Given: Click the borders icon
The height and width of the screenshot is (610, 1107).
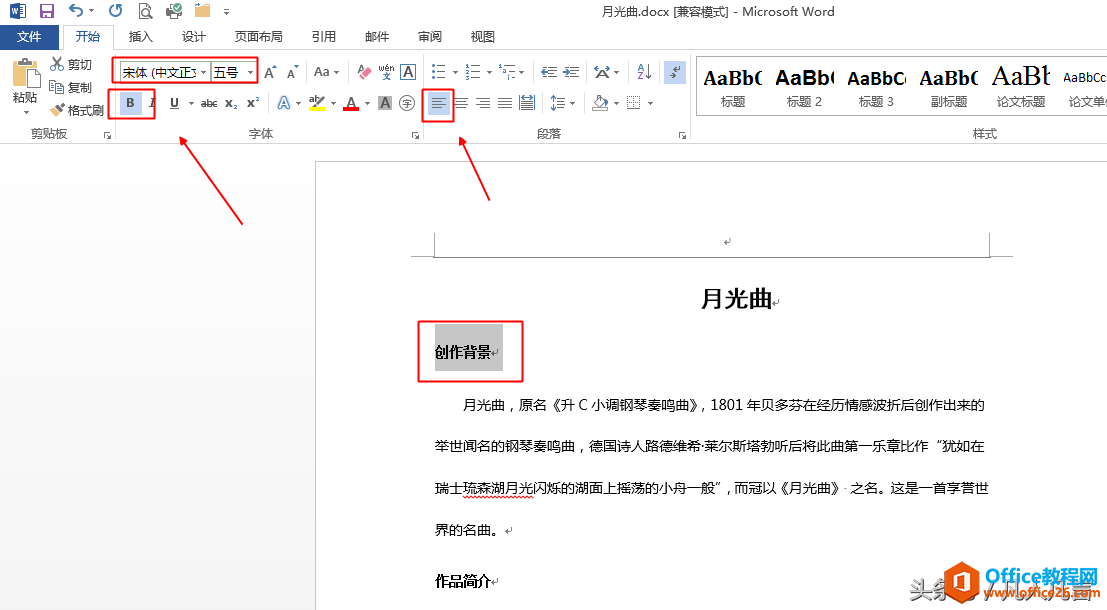Looking at the screenshot, I should click(634, 104).
